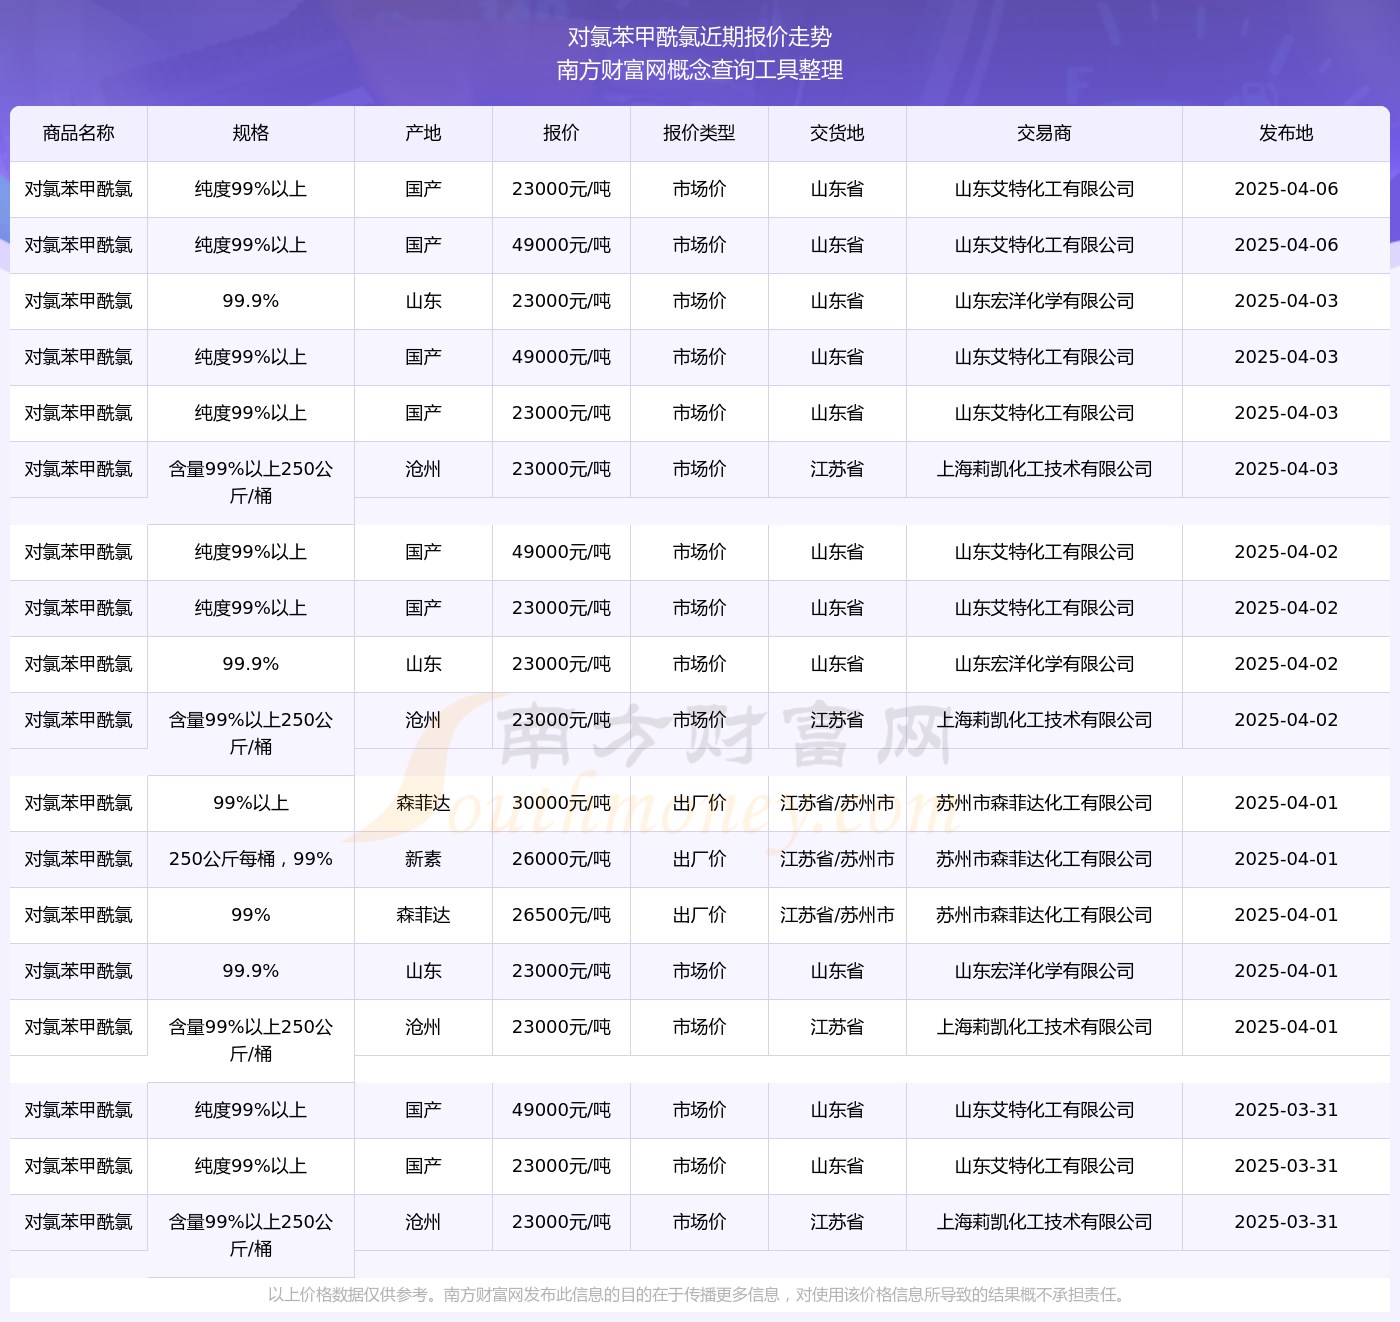Image resolution: width=1400 pixels, height=1322 pixels.
Task: Click 上海莉凯化工技术有限公司 in the 2025-04-03 row
Action: coord(1044,469)
